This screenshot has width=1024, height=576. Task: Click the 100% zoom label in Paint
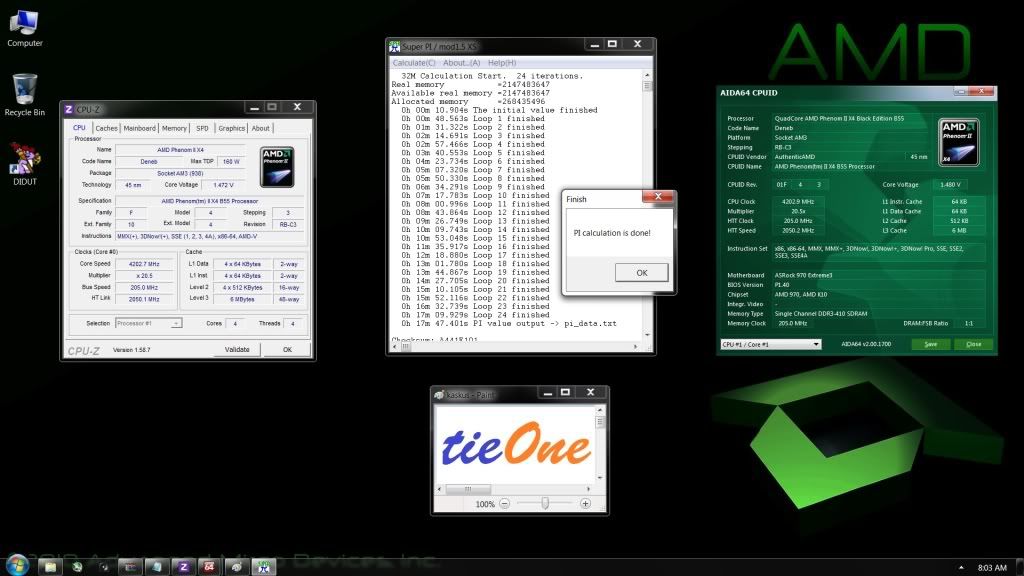coord(485,504)
